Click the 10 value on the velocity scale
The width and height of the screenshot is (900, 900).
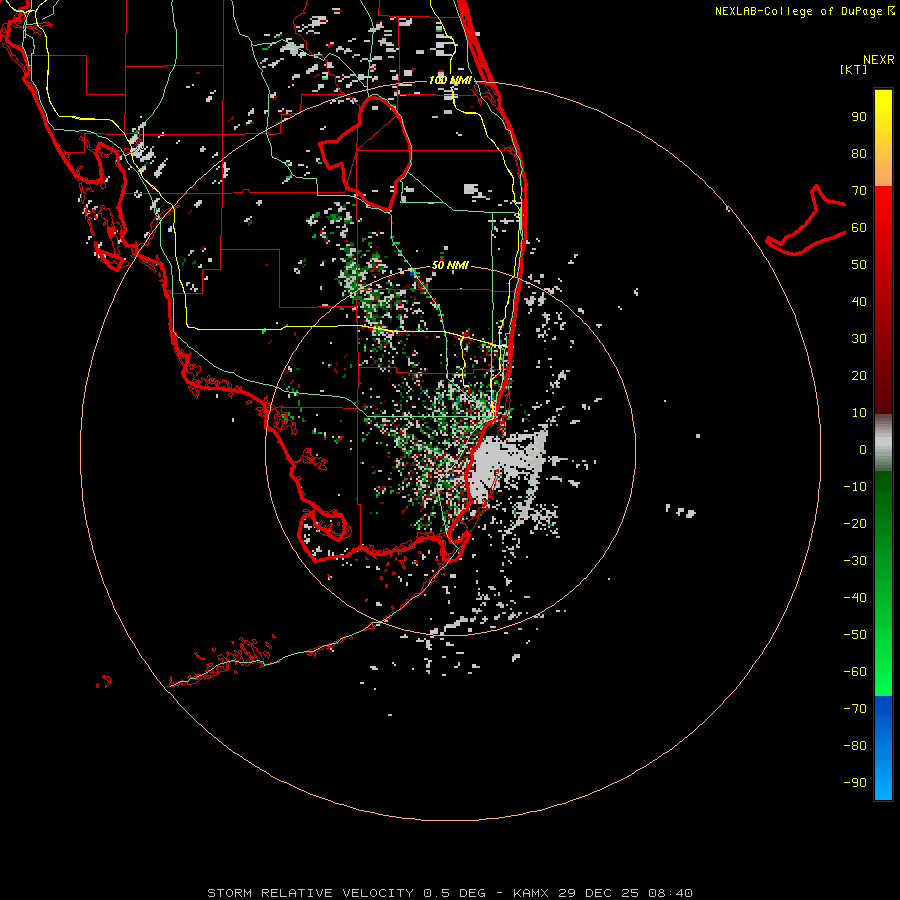pos(859,413)
